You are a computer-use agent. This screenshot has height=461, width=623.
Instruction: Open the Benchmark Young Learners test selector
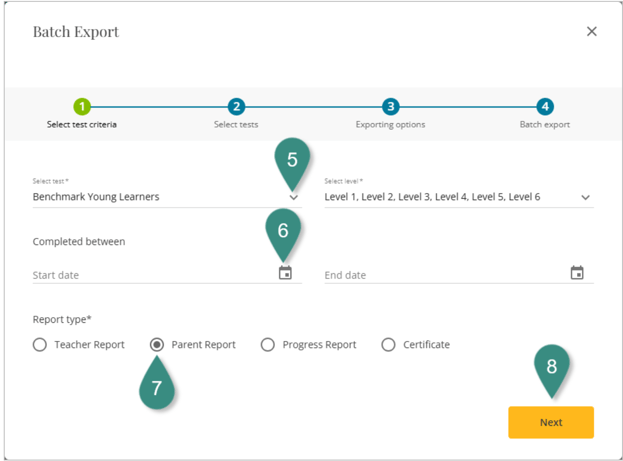150,197
